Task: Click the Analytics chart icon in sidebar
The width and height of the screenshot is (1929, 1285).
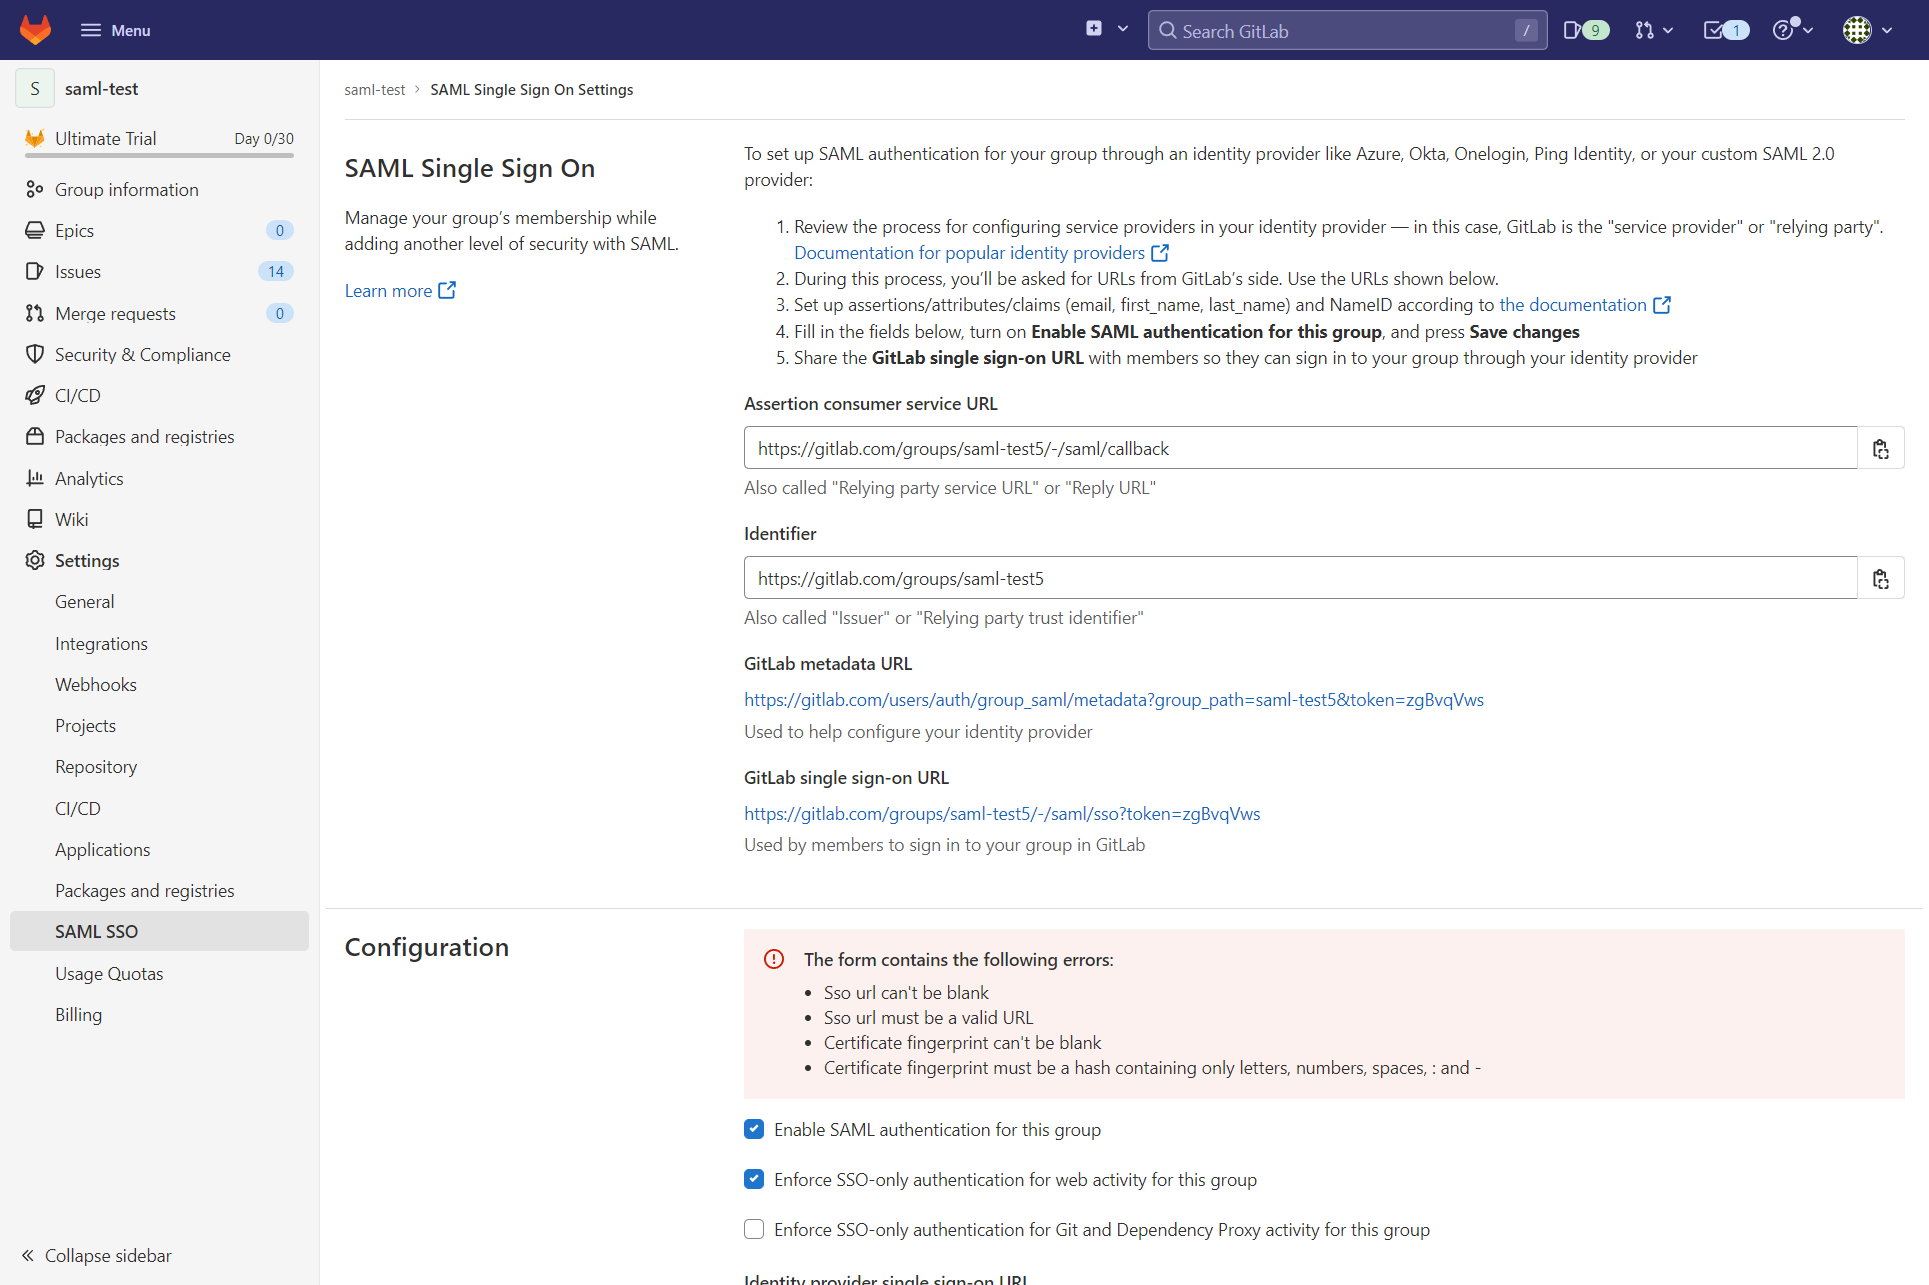Action: tap(35, 478)
